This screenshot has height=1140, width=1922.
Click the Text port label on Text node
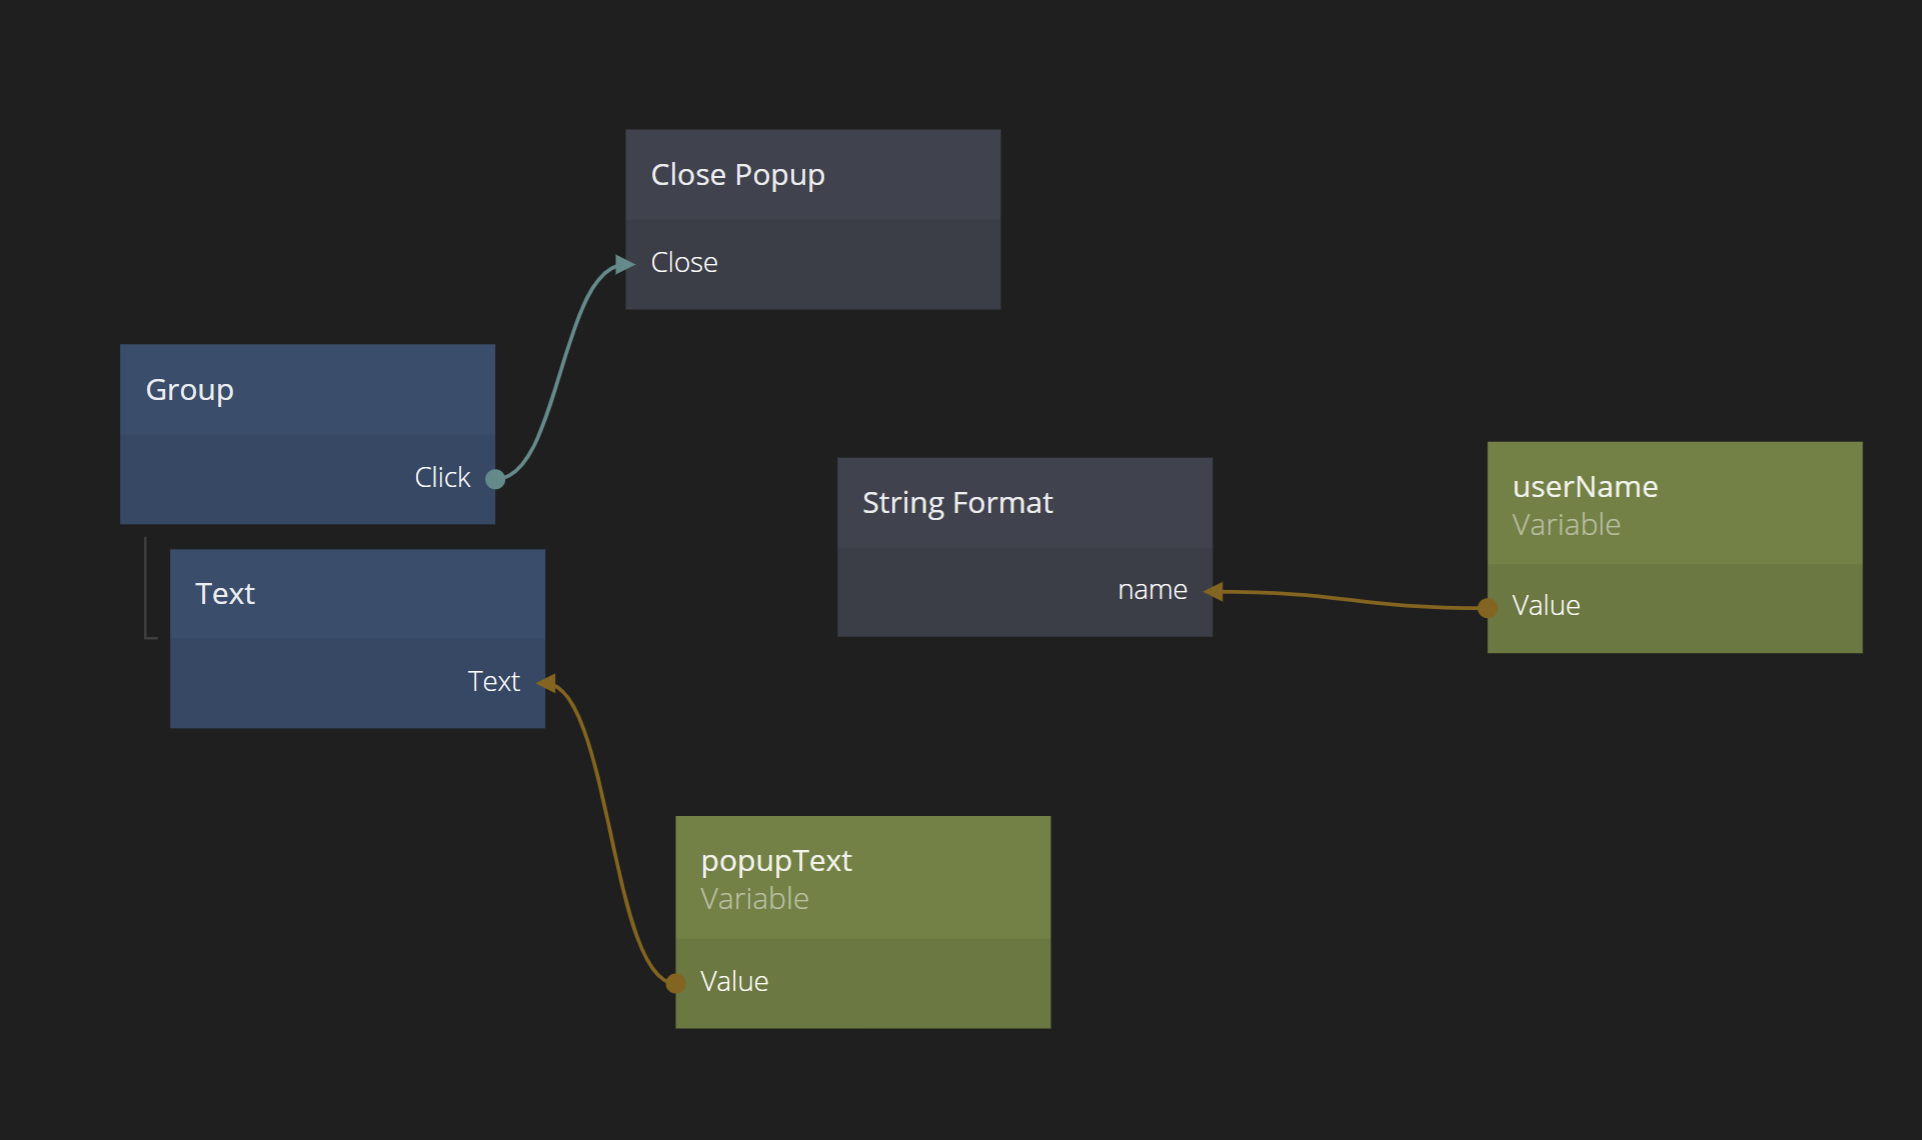pos(493,682)
